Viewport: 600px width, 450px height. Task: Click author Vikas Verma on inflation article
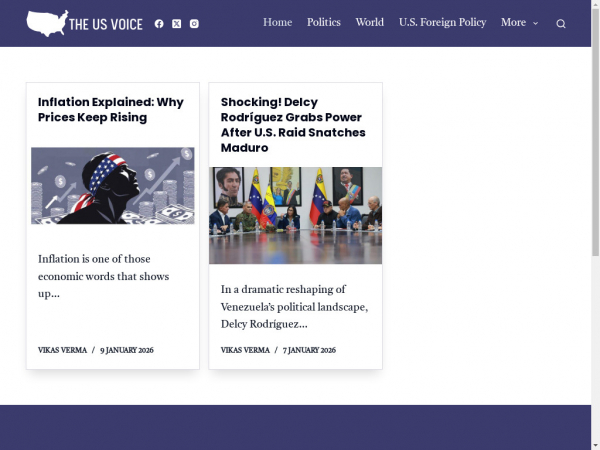pos(62,350)
